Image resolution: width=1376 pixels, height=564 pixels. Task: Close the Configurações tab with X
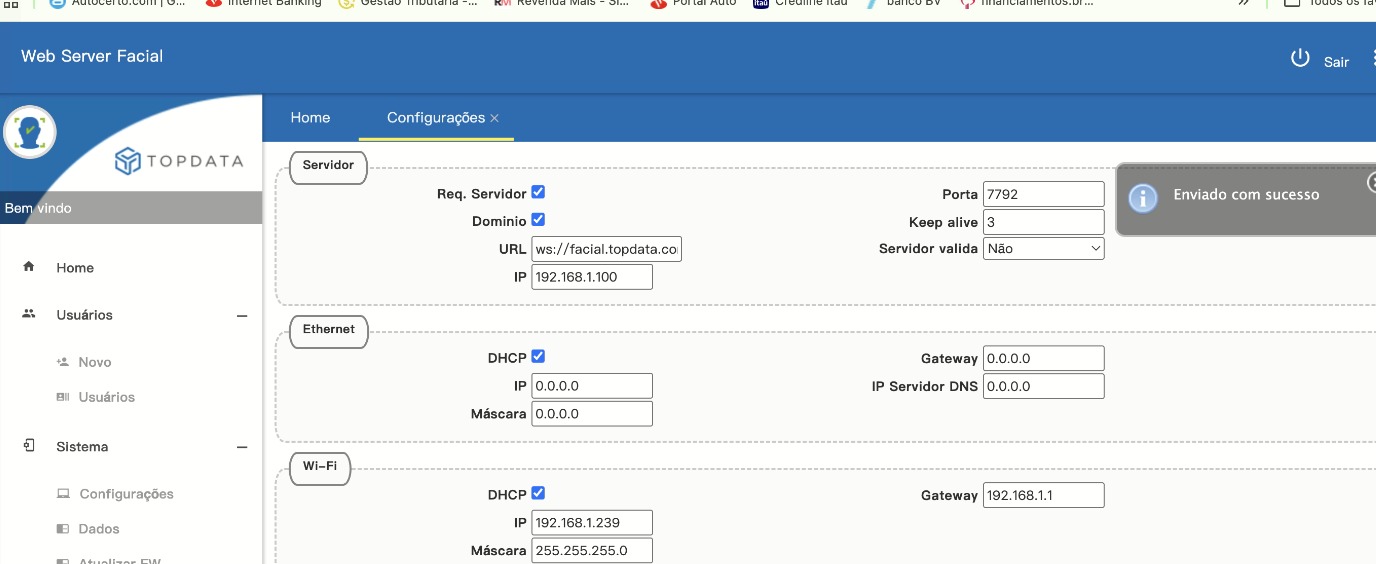coord(494,118)
